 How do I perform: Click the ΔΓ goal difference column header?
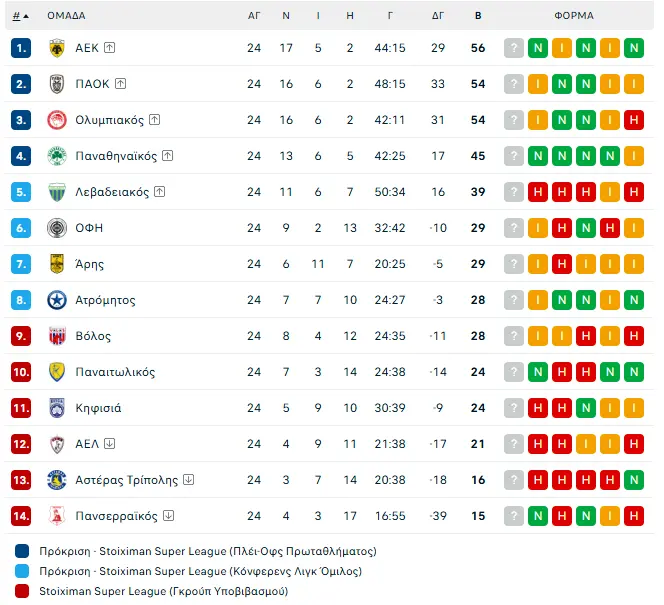[438, 16]
